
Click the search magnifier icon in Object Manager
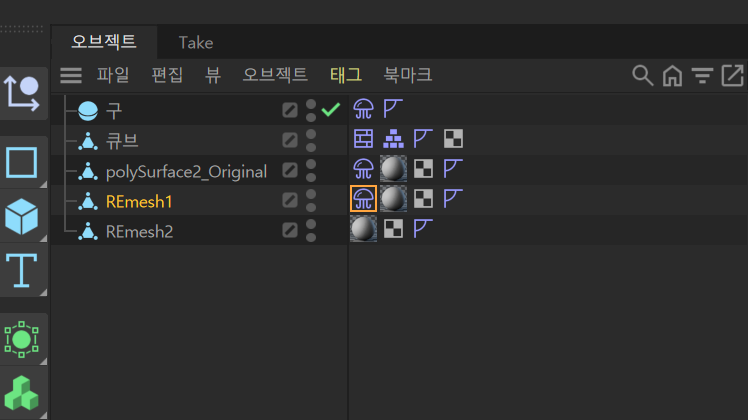[x=642, y=75]
